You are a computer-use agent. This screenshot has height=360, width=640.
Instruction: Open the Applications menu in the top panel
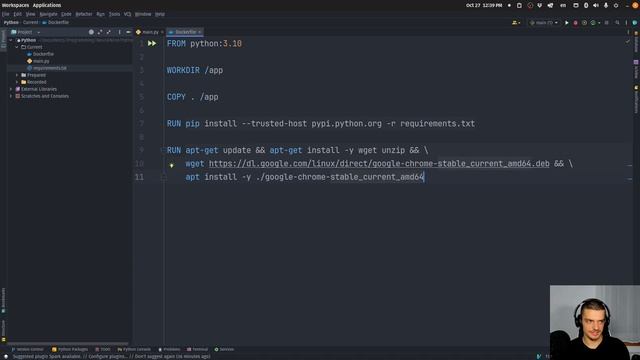pos(47,5)
